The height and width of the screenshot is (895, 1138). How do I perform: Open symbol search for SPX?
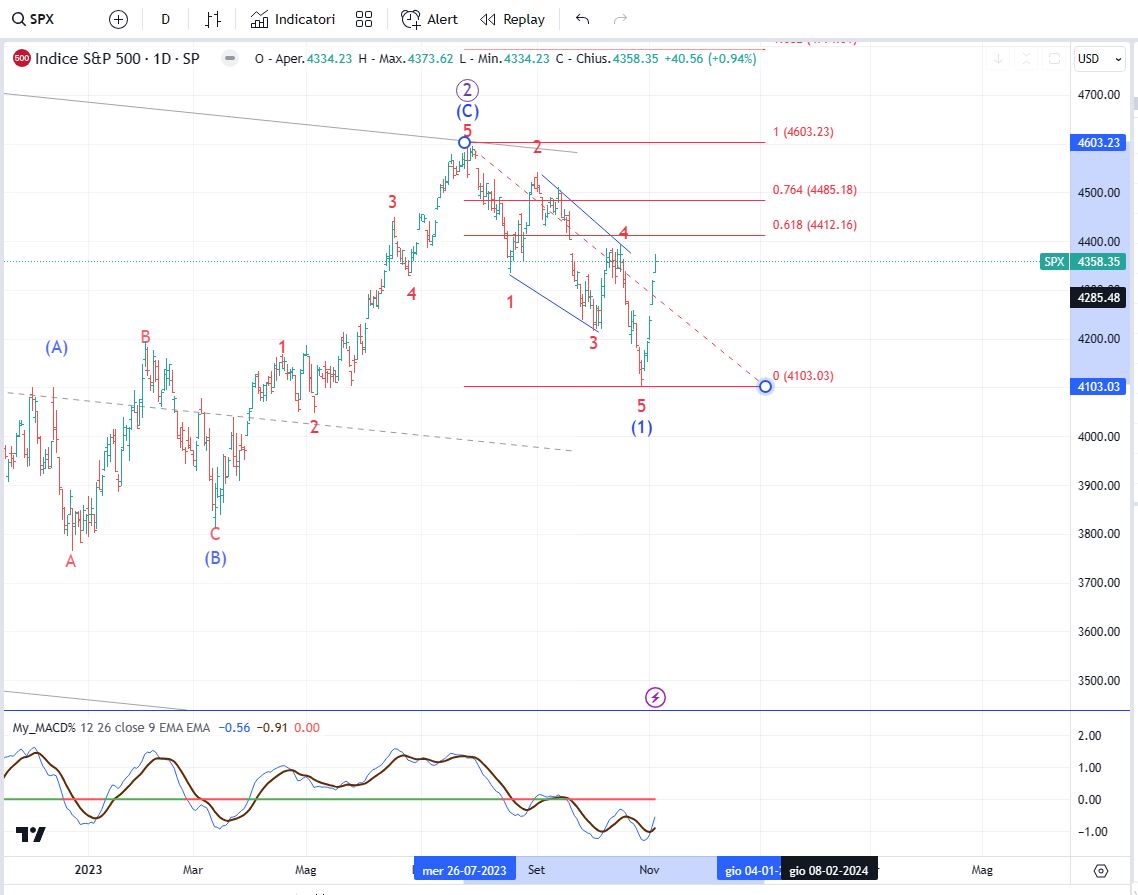pyautogui.click(x=33, y=19)
